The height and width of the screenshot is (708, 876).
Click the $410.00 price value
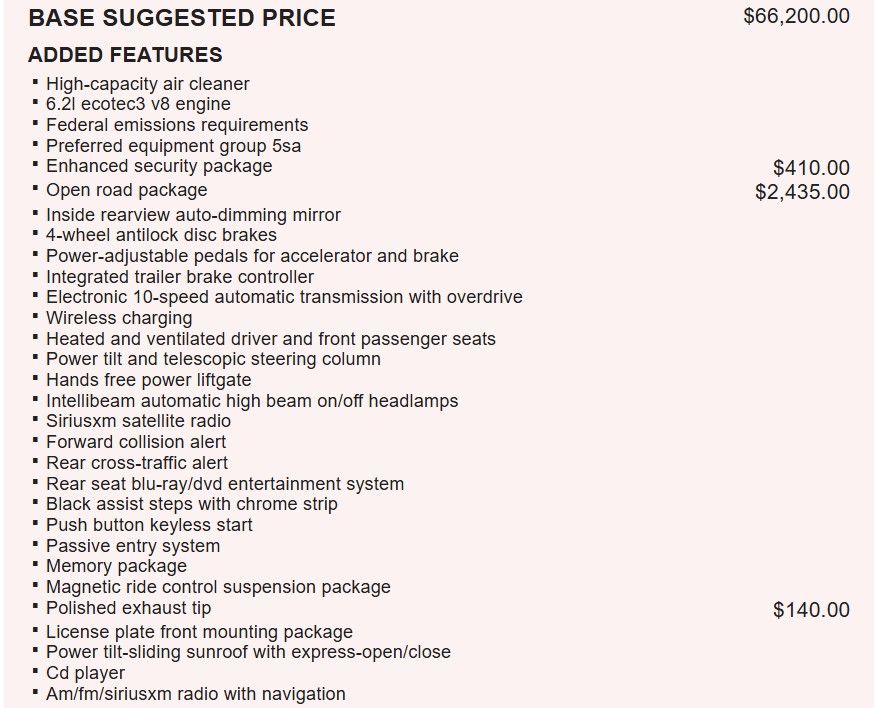click(811, 168)
